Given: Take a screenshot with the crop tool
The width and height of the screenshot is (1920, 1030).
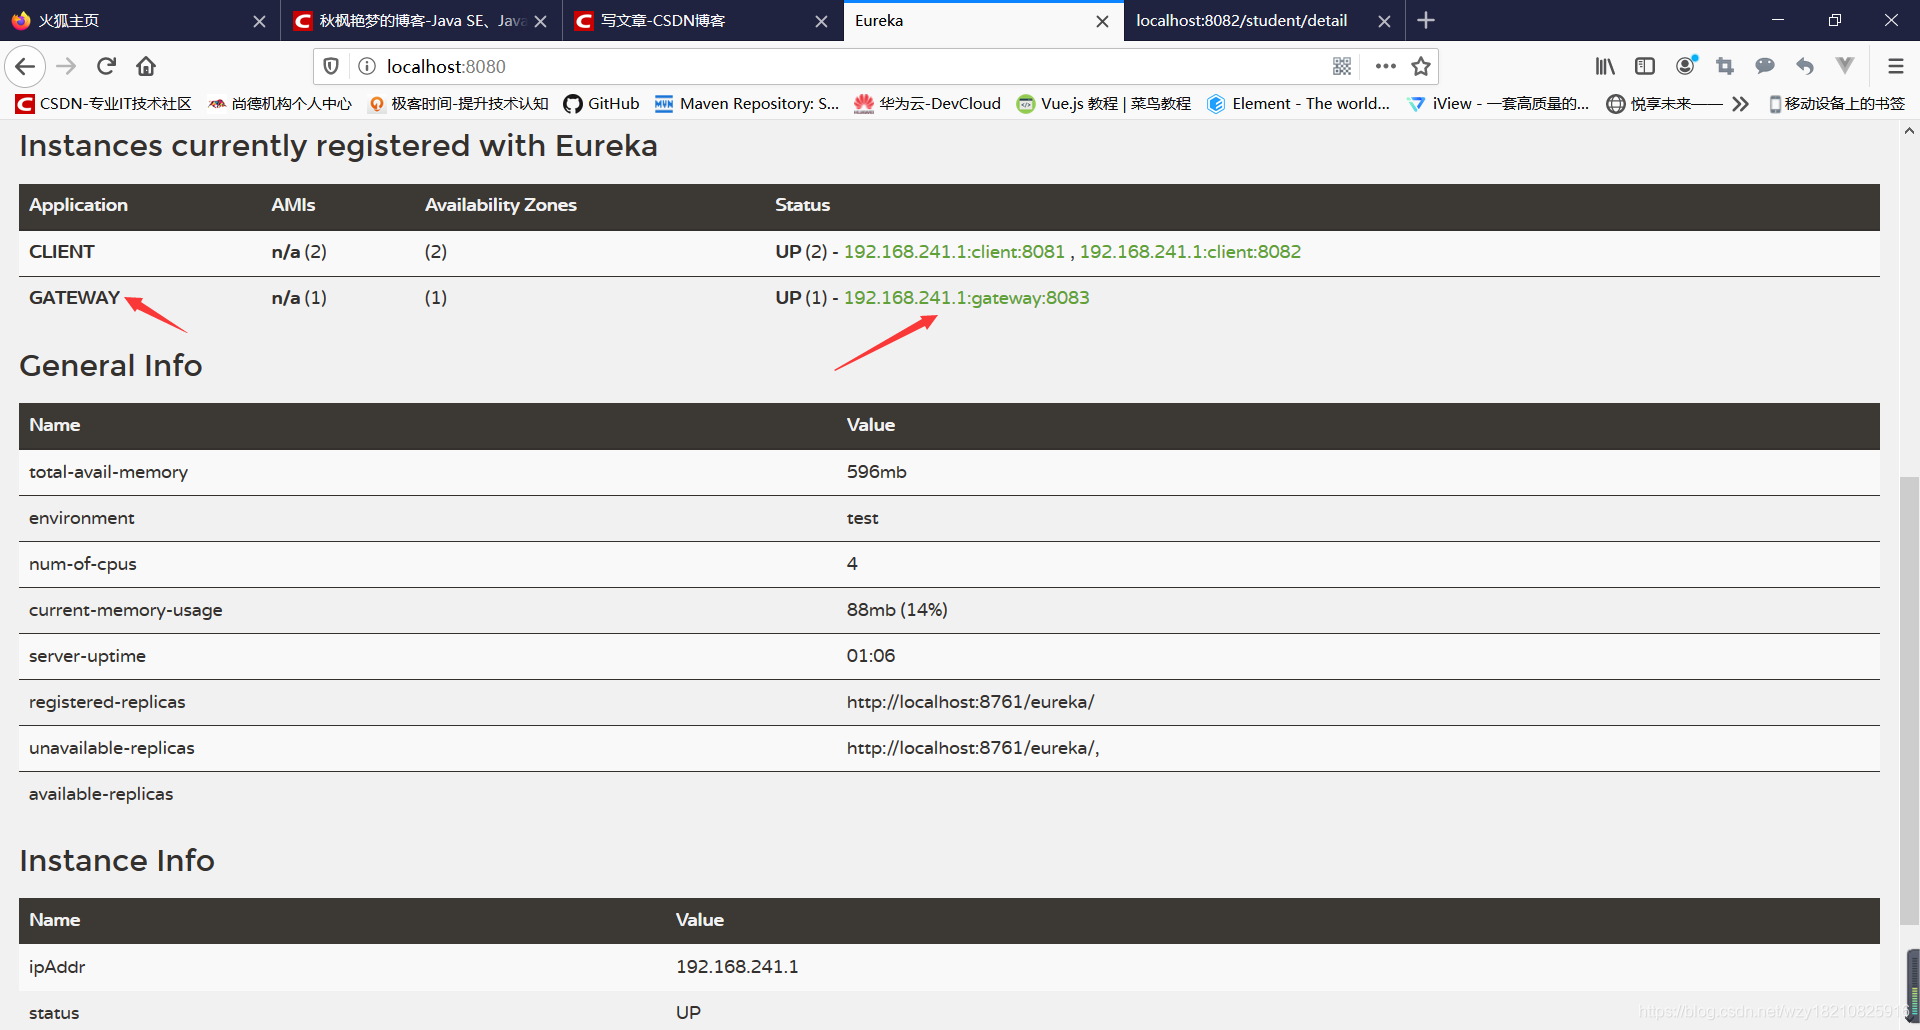Looking at the screenshot, I should pos(1725,66).
